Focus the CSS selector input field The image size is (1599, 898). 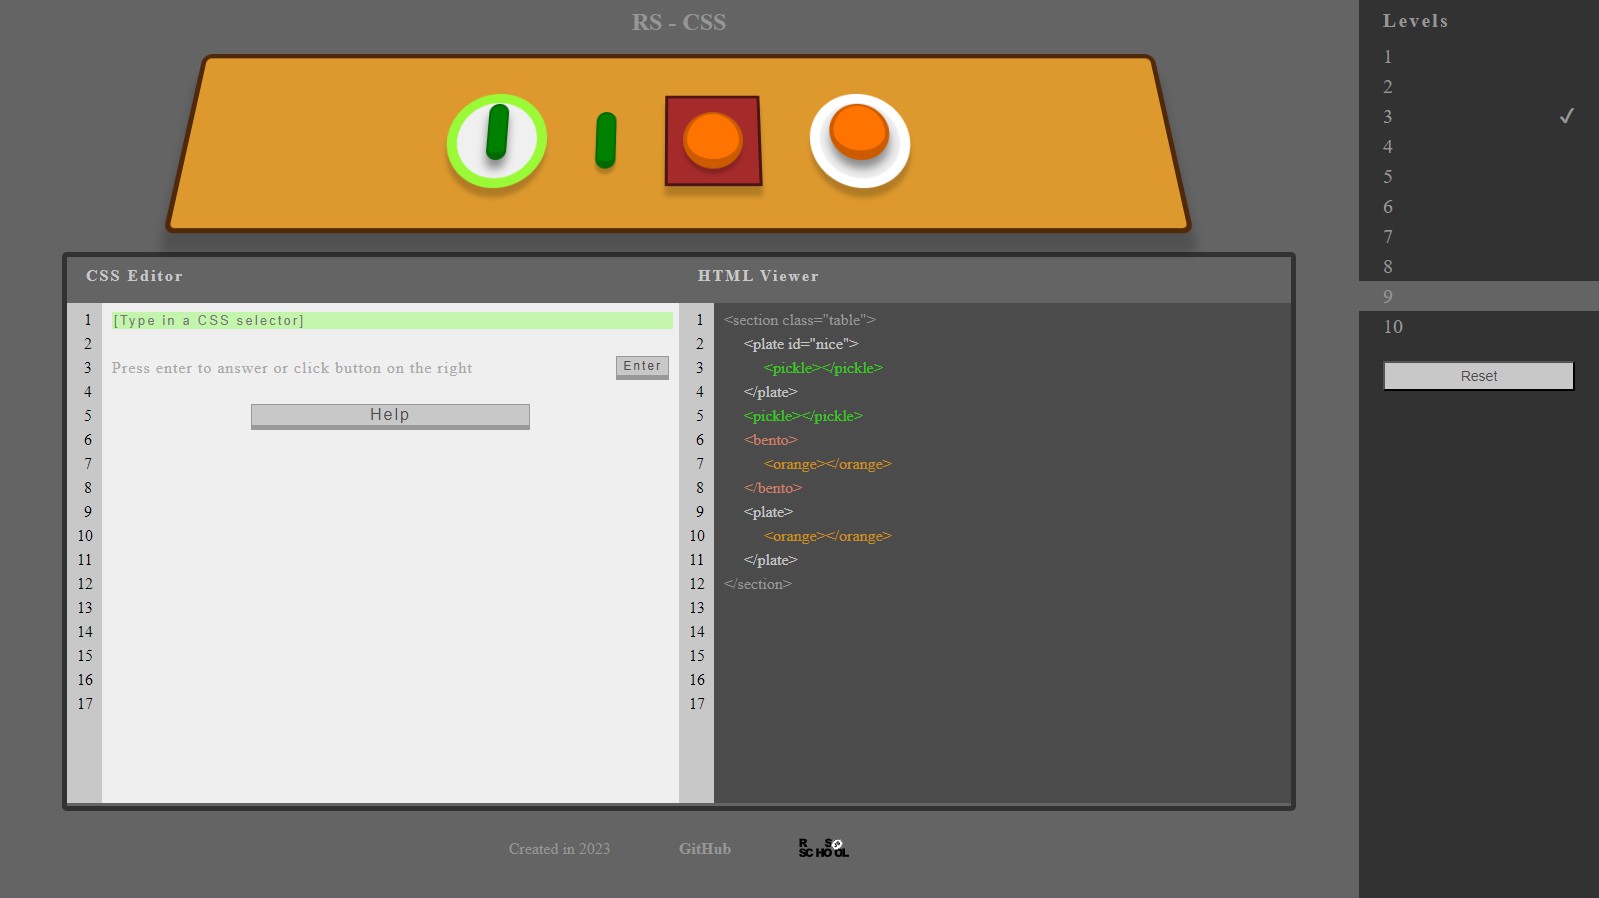click(392, 320)
